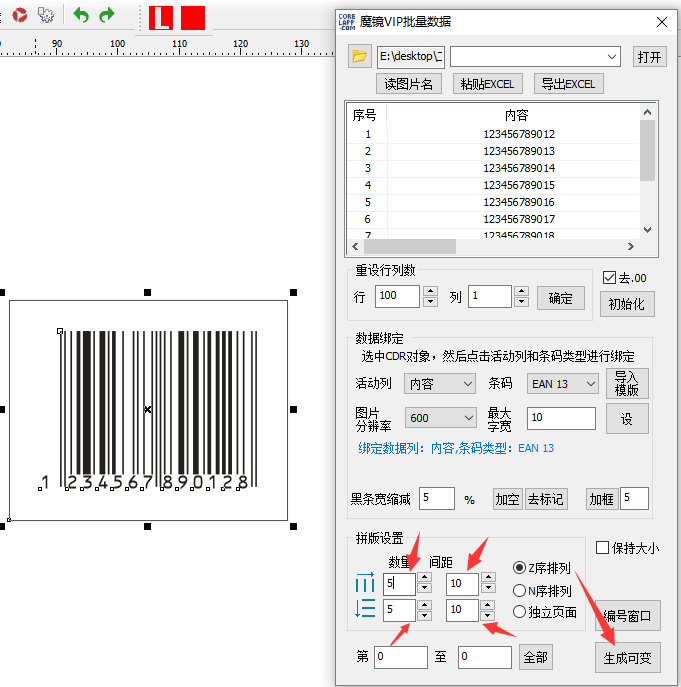Click the 读图片名 button

point(408,84)
